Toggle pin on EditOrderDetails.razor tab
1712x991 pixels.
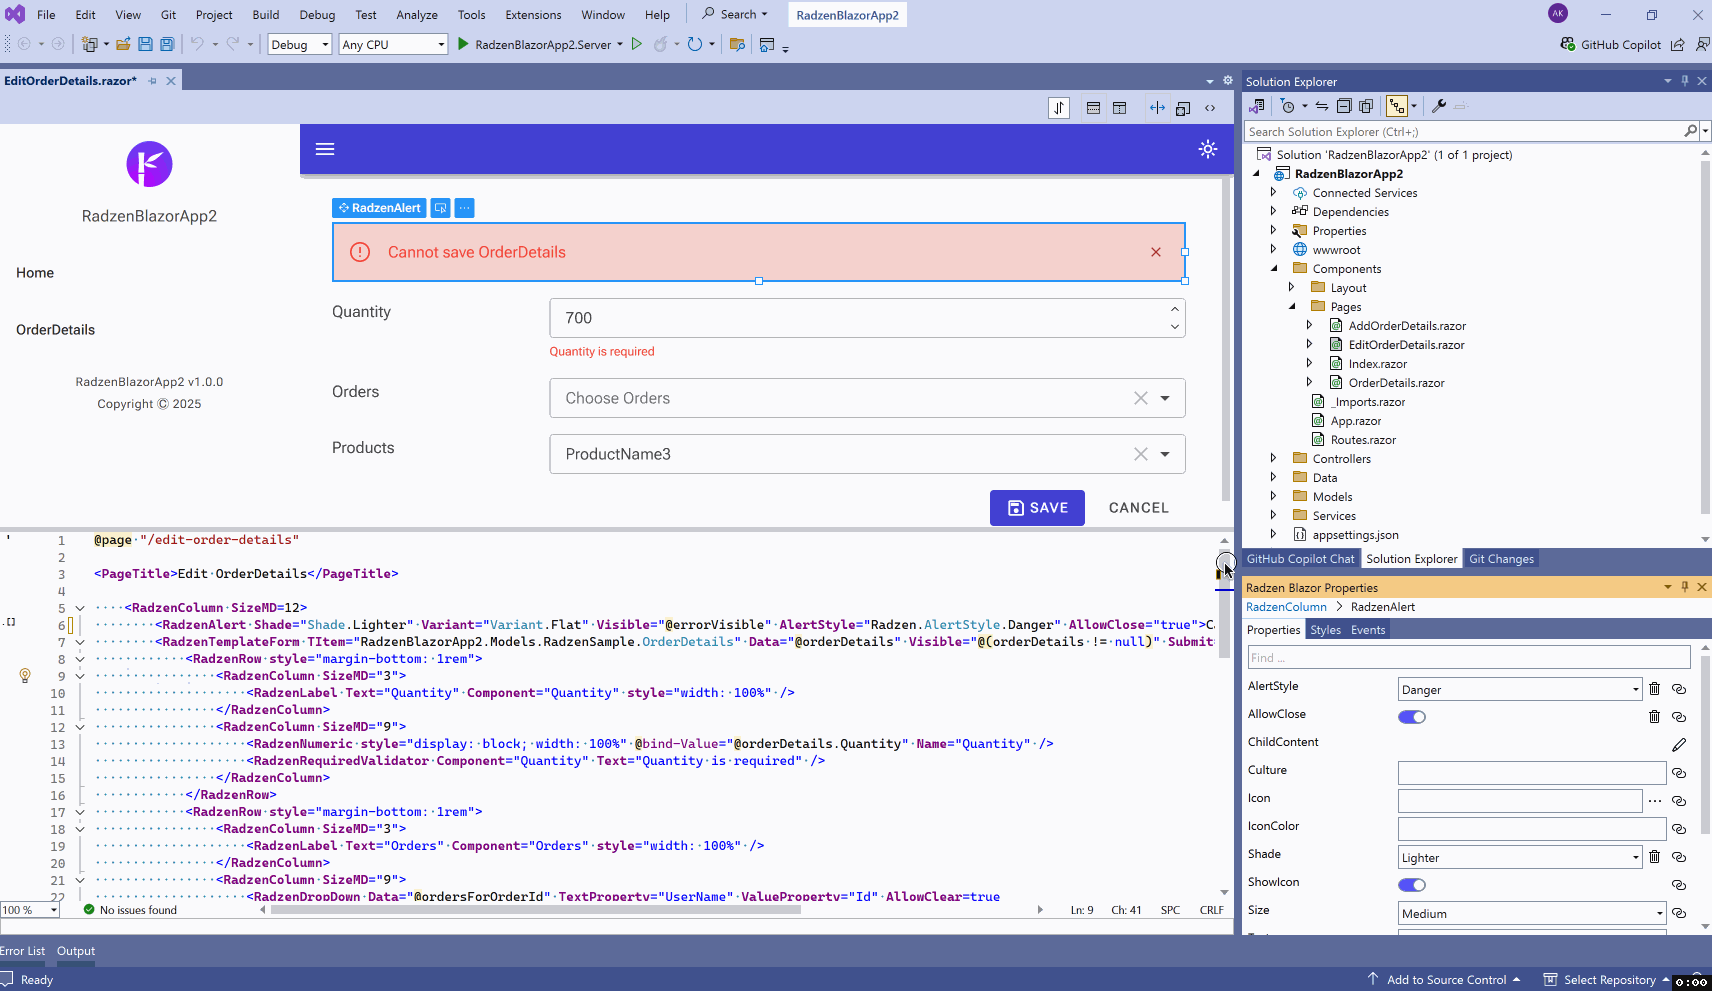[153, 81]
